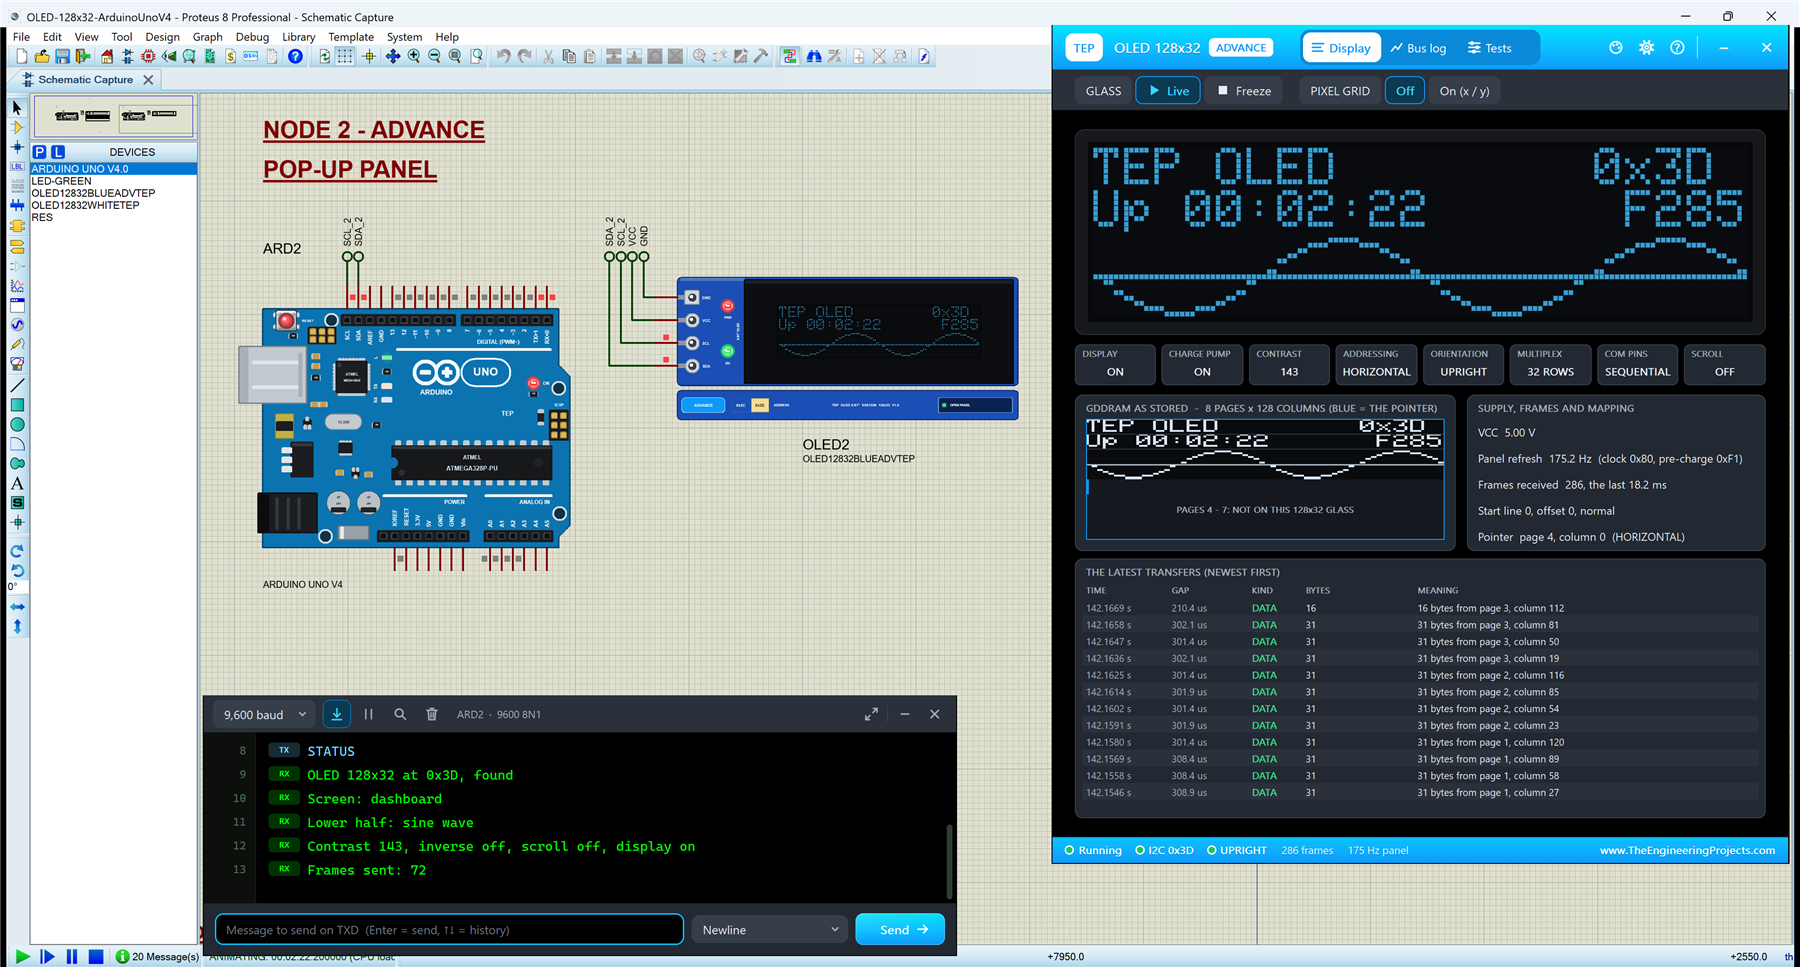Click the Save Project icon in toolbar
Image resolution: width=1800 pixels, height=967 pixels.
(x=62, y=57)
